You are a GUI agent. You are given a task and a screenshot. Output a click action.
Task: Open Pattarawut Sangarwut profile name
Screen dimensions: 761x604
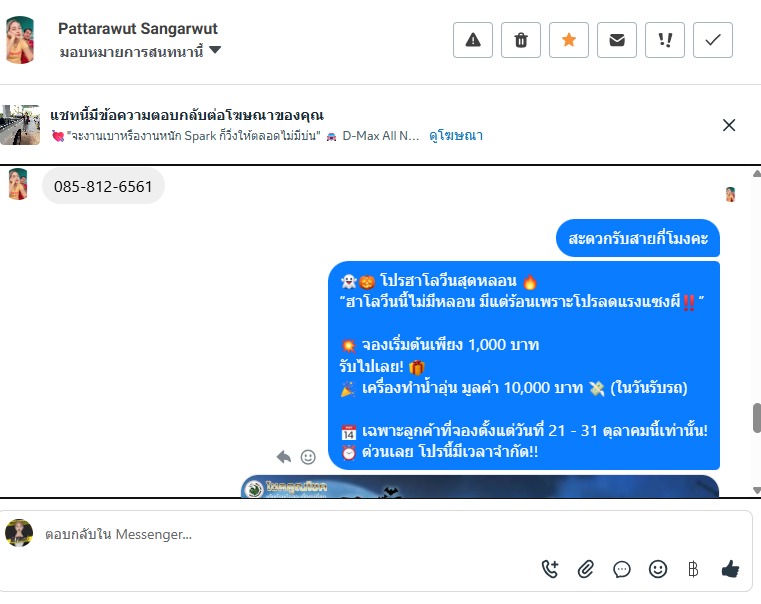[138, 29]
